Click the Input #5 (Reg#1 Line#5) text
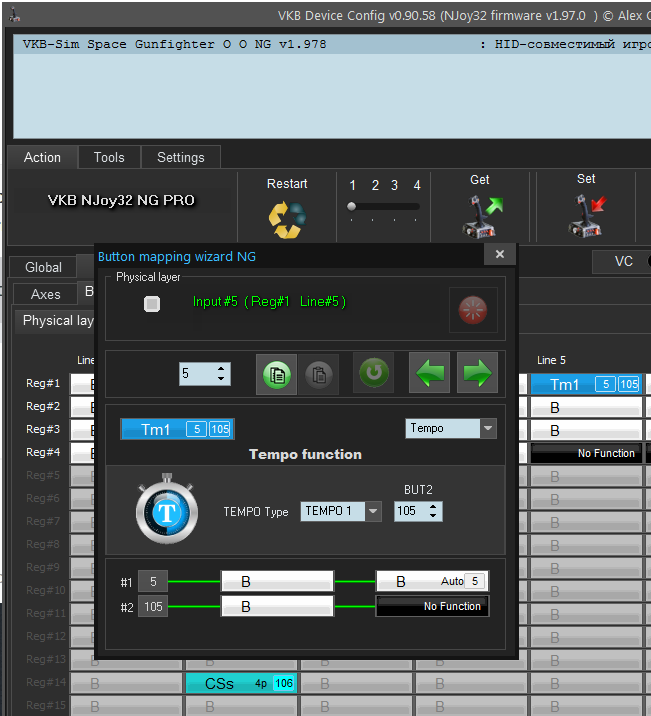 click(x=269, y=301)
